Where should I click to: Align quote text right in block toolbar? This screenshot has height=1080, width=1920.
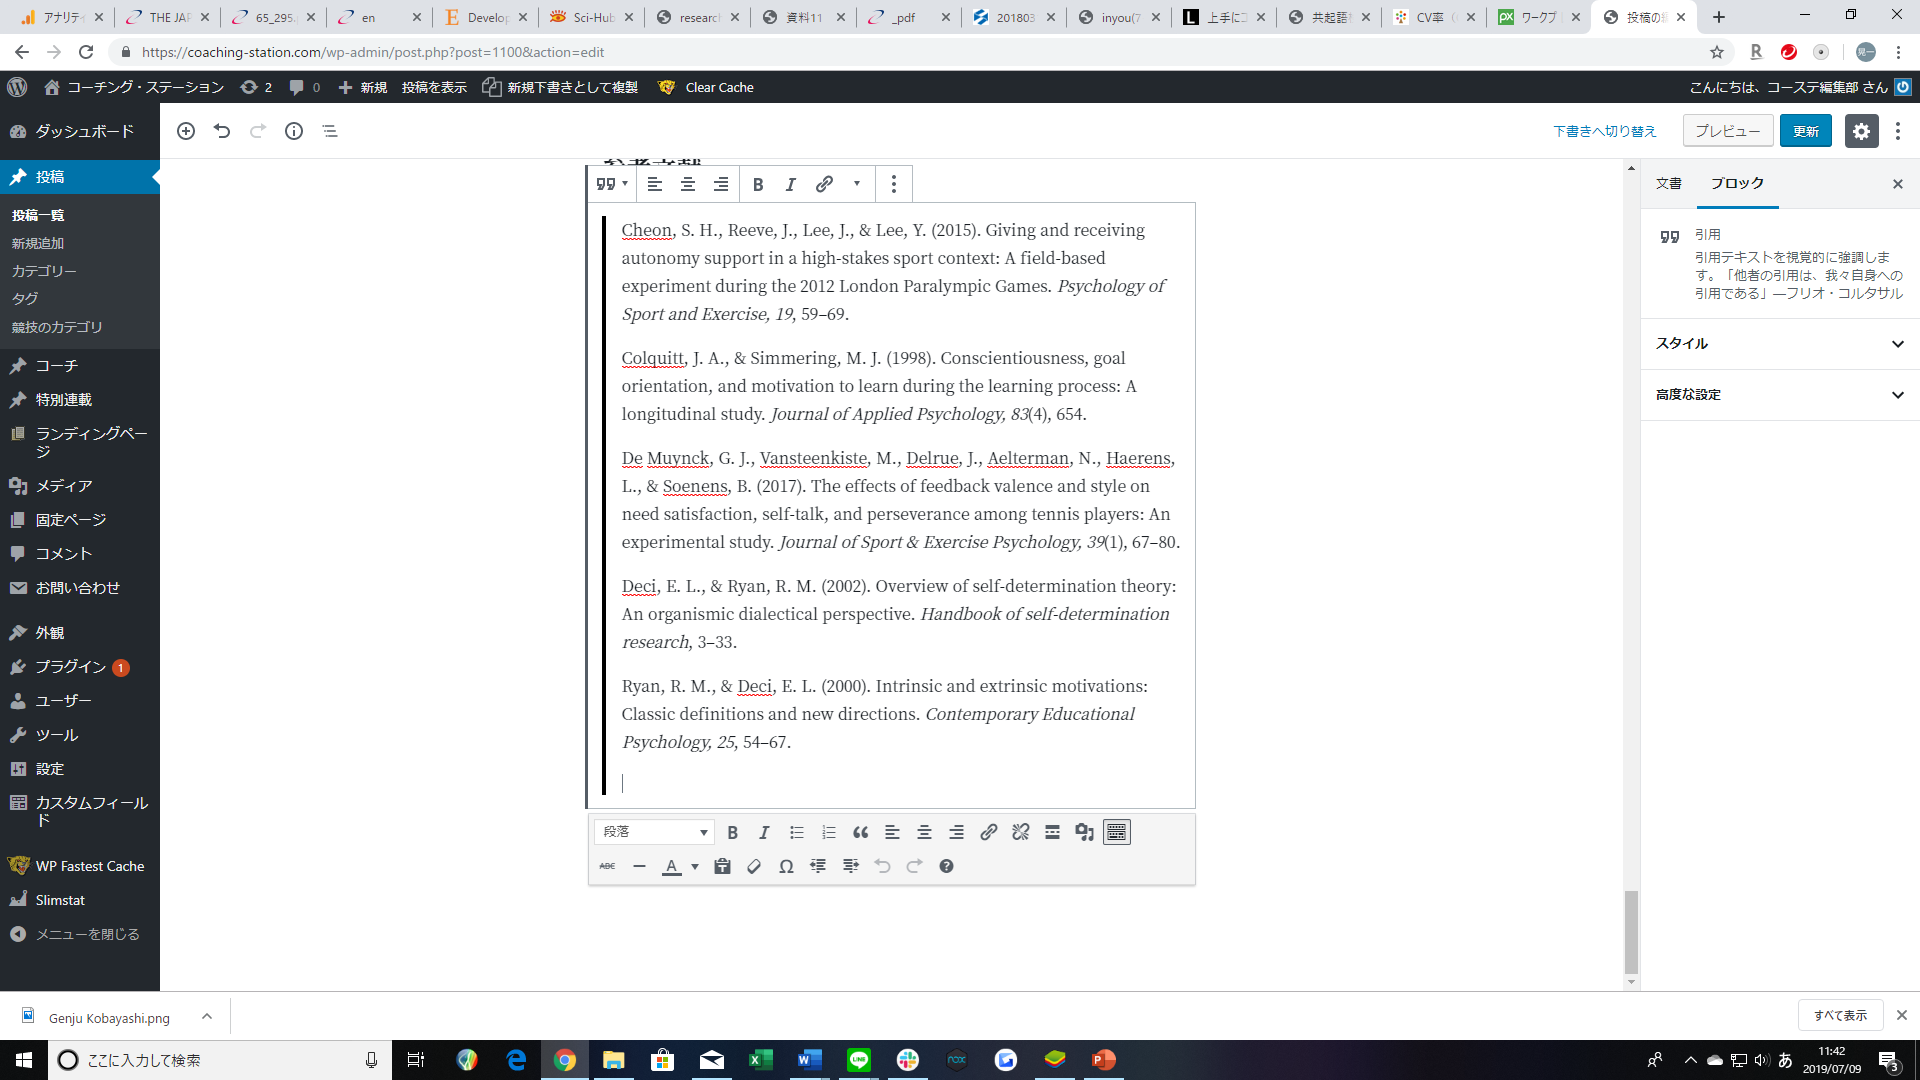[x=721, y=184]
